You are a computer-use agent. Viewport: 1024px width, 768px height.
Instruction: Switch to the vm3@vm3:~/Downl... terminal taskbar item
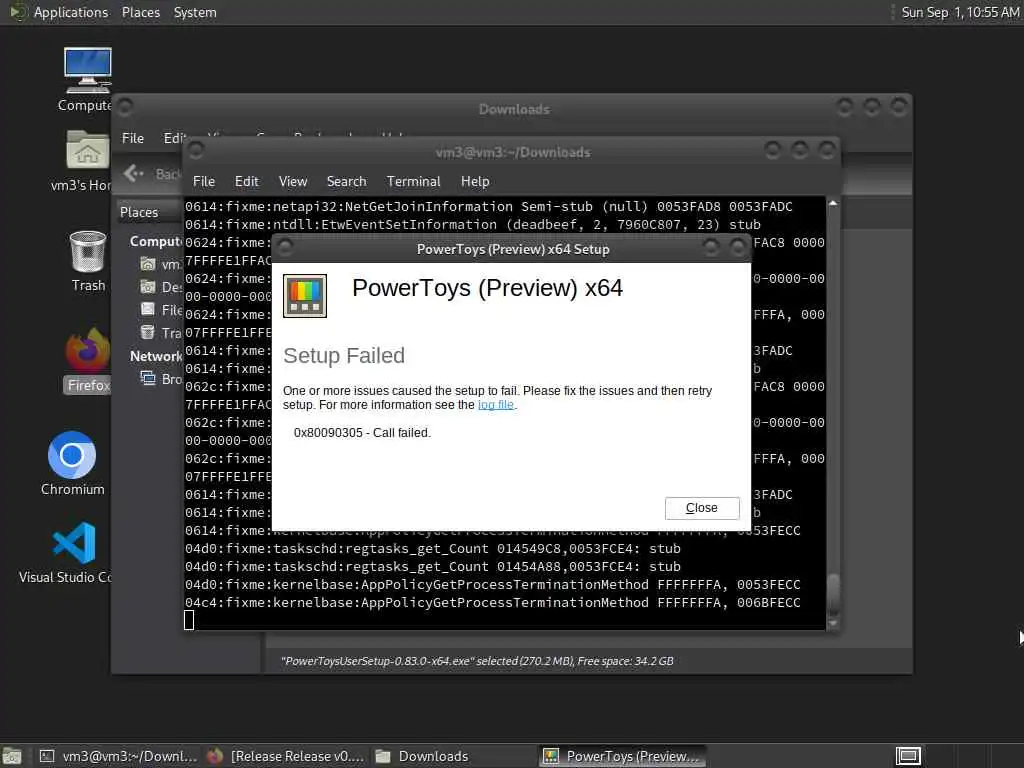[x=118, y=756]
